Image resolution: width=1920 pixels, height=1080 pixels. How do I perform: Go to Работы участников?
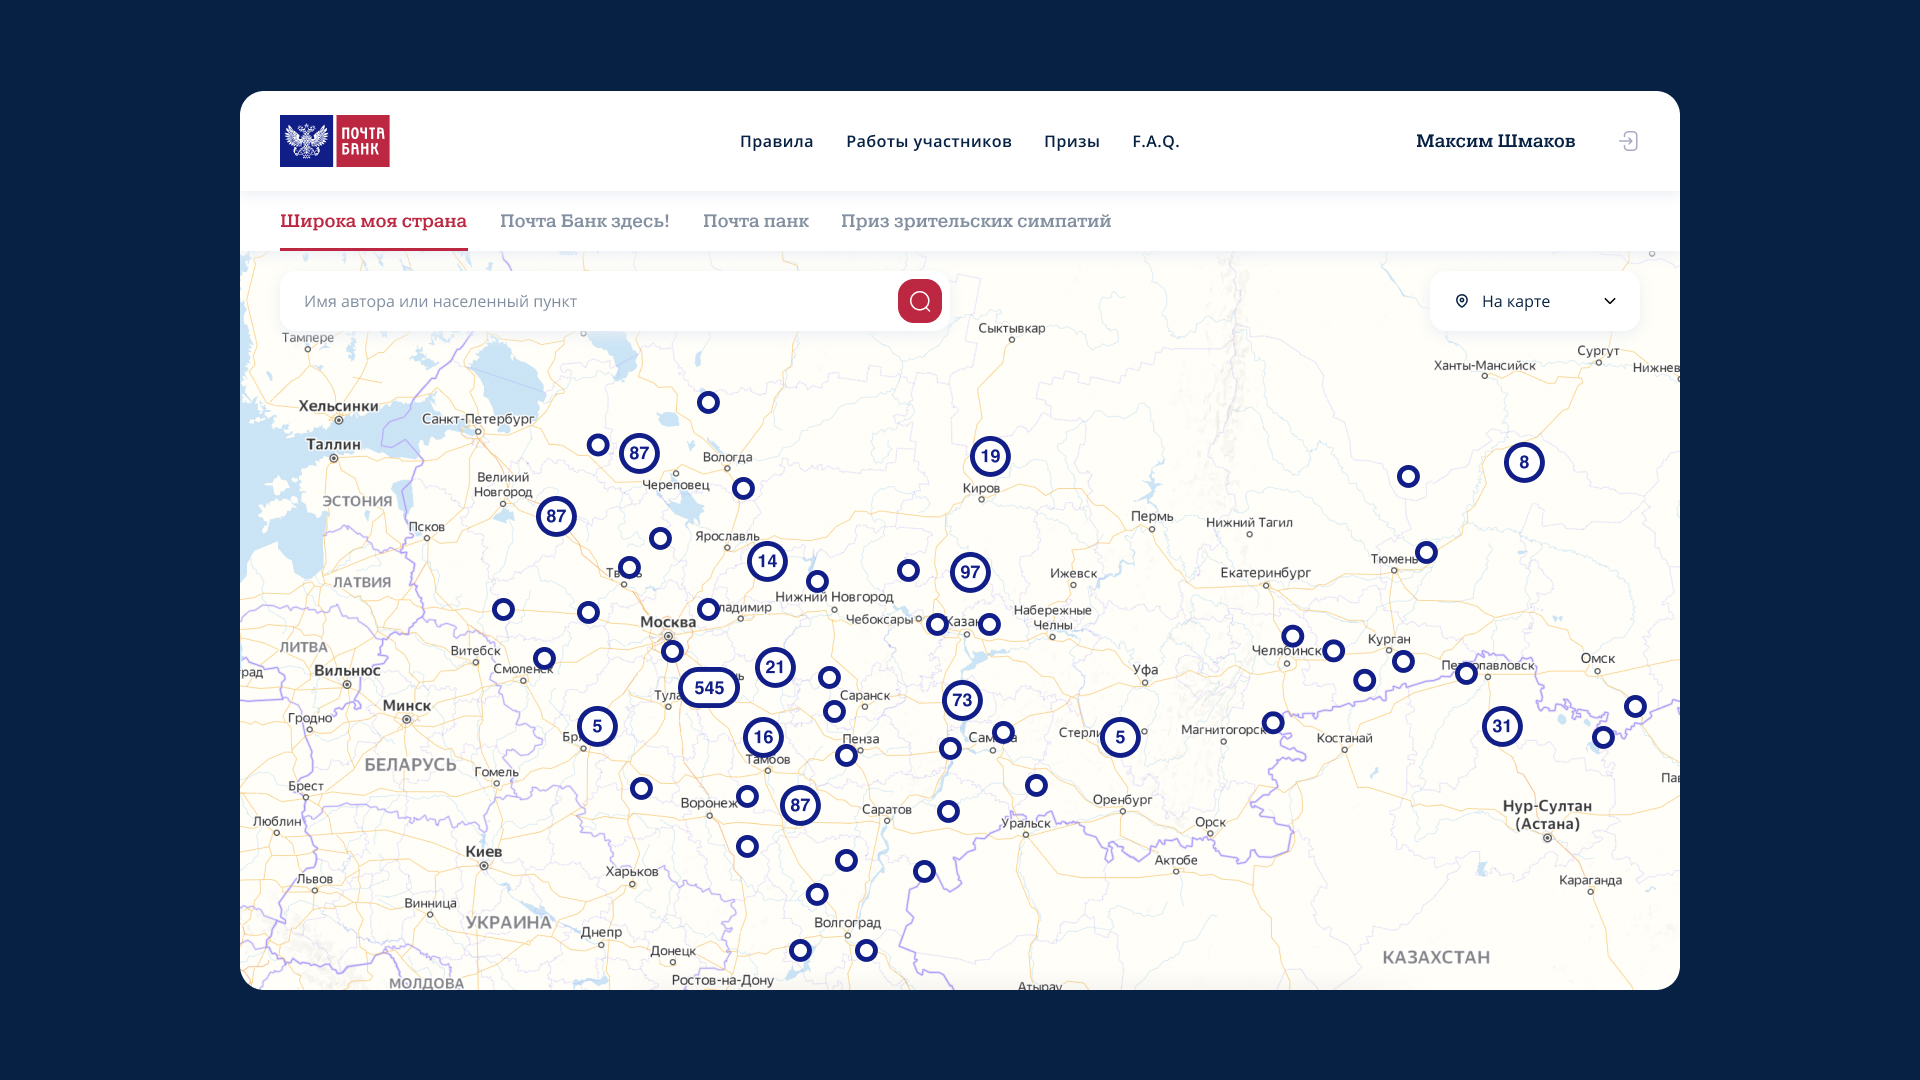pyautogui.click(x=929, y=141)
